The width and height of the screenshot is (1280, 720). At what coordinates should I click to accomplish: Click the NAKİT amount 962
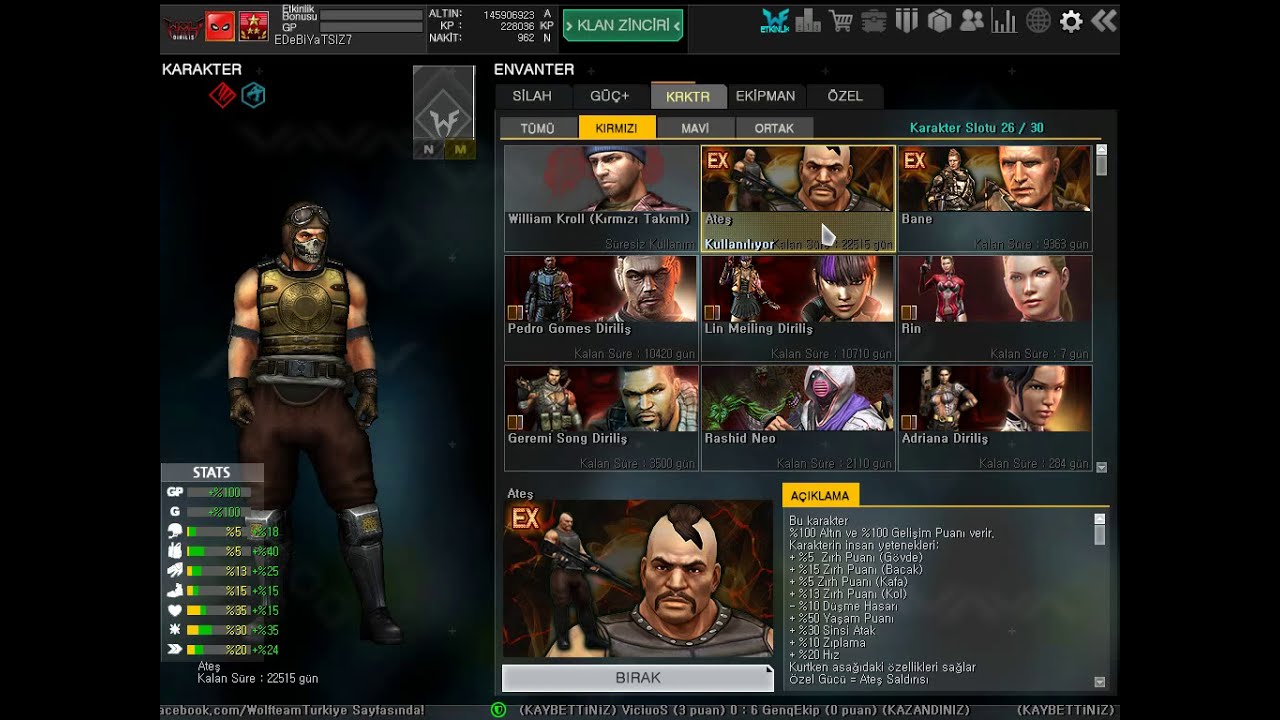pyautogui.click(x=526, y=38)
